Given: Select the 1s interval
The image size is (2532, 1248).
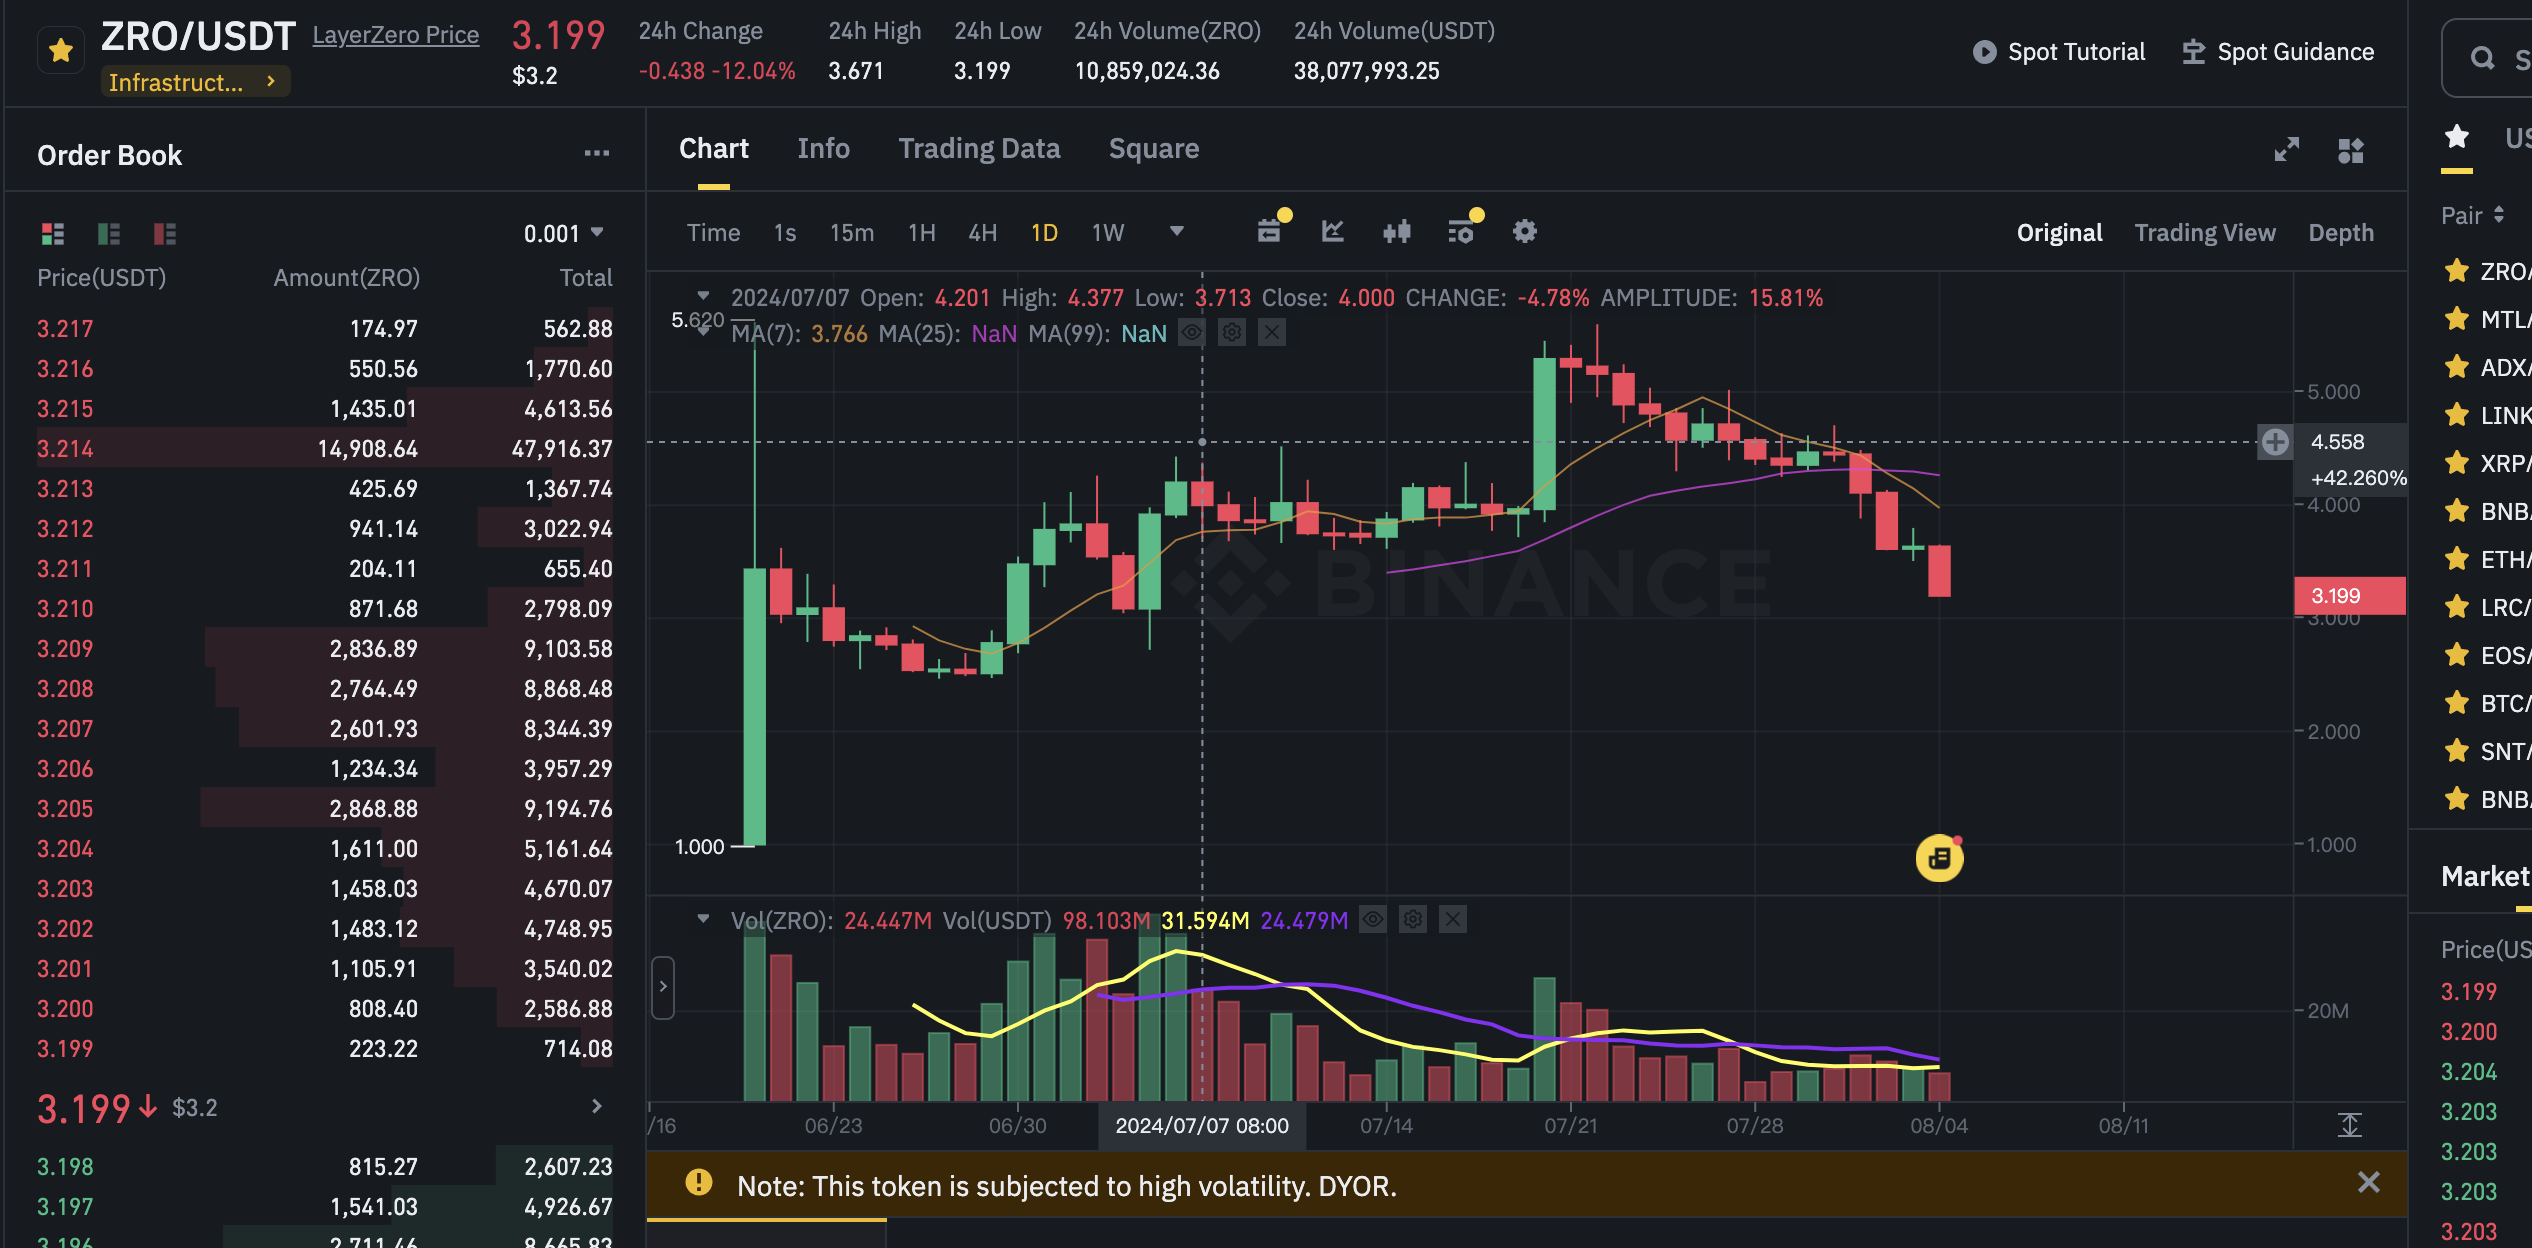Looking at the screenshot, I should 785,233.
